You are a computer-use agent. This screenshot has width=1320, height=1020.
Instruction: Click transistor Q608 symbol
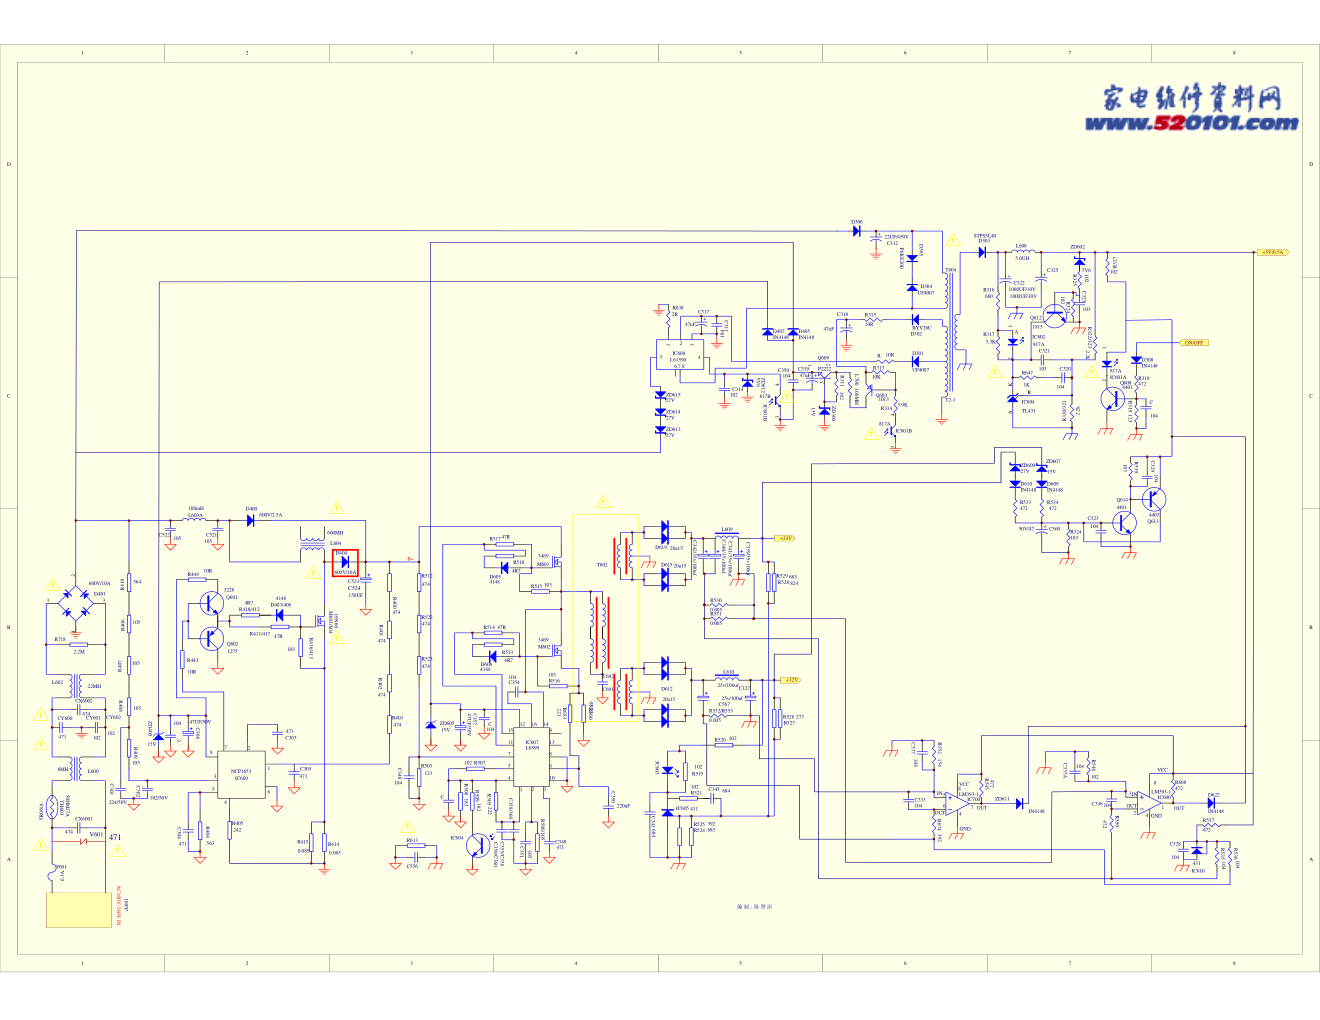pyautogui.click(x=1113, y=399)
